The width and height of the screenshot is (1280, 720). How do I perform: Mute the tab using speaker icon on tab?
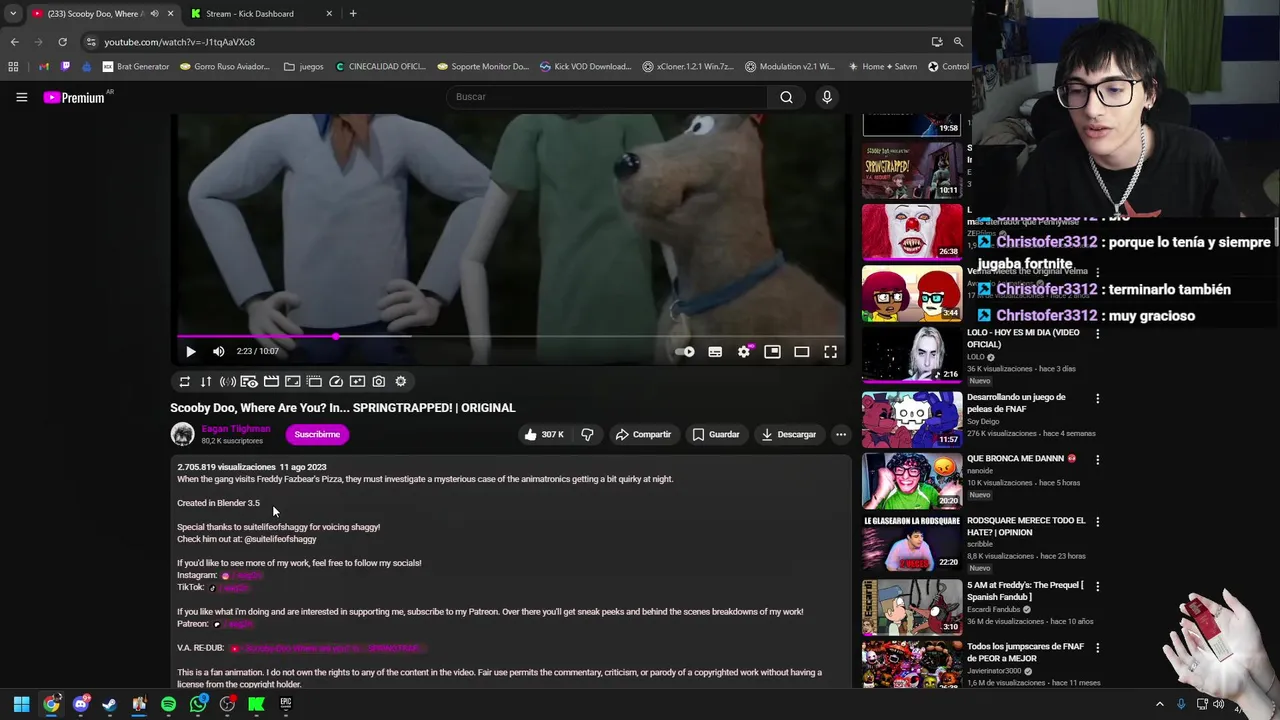click(x=154, y=14)
